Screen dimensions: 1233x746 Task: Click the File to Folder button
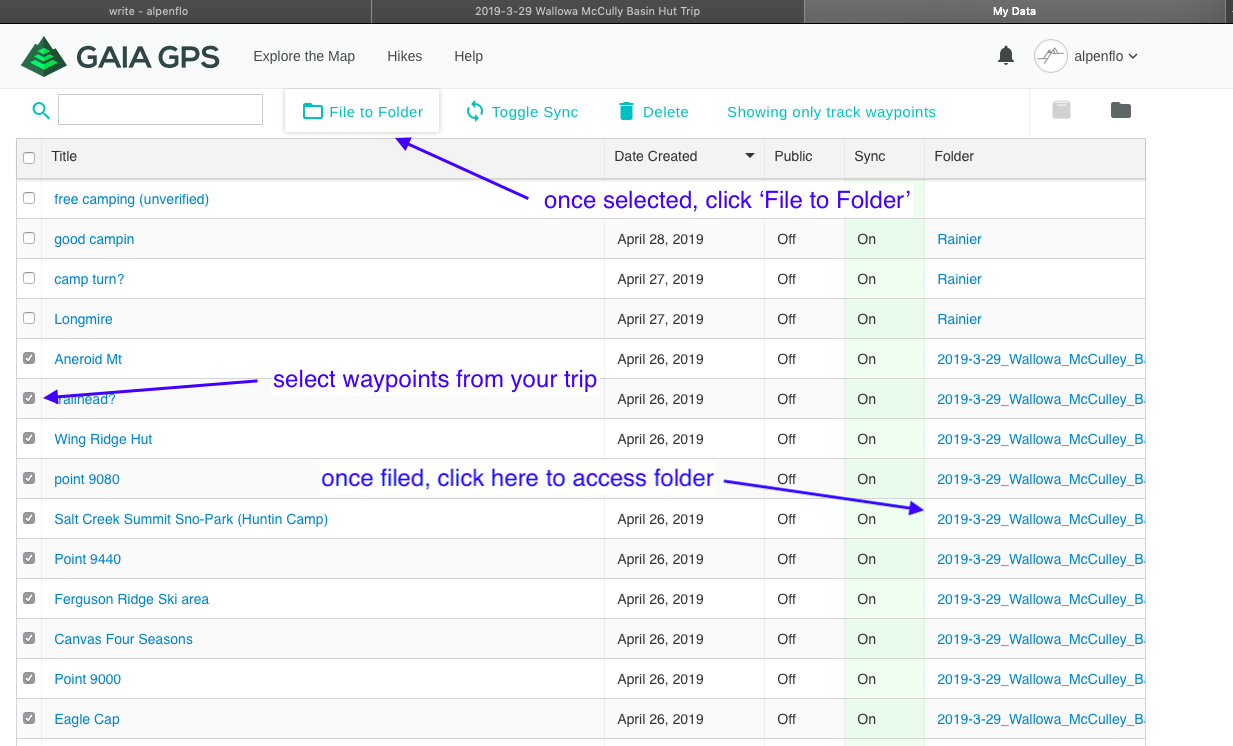(362, 111)
